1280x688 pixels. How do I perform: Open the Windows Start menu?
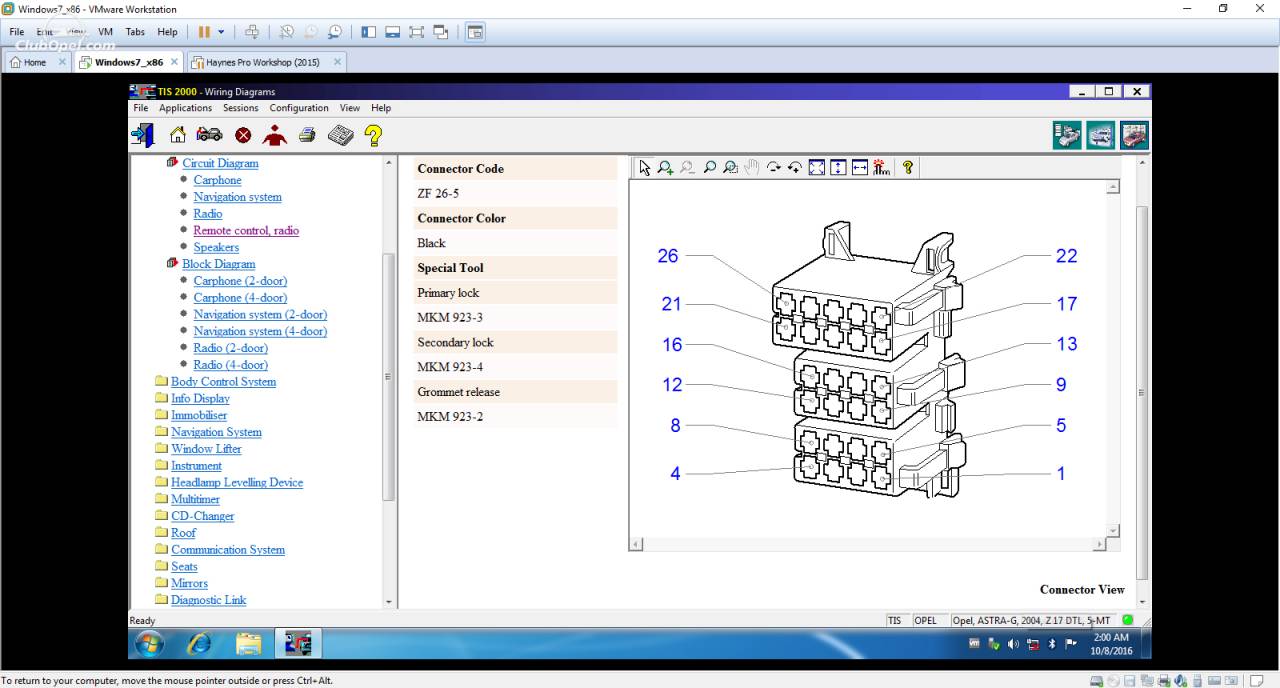click(x=148, y=644)
